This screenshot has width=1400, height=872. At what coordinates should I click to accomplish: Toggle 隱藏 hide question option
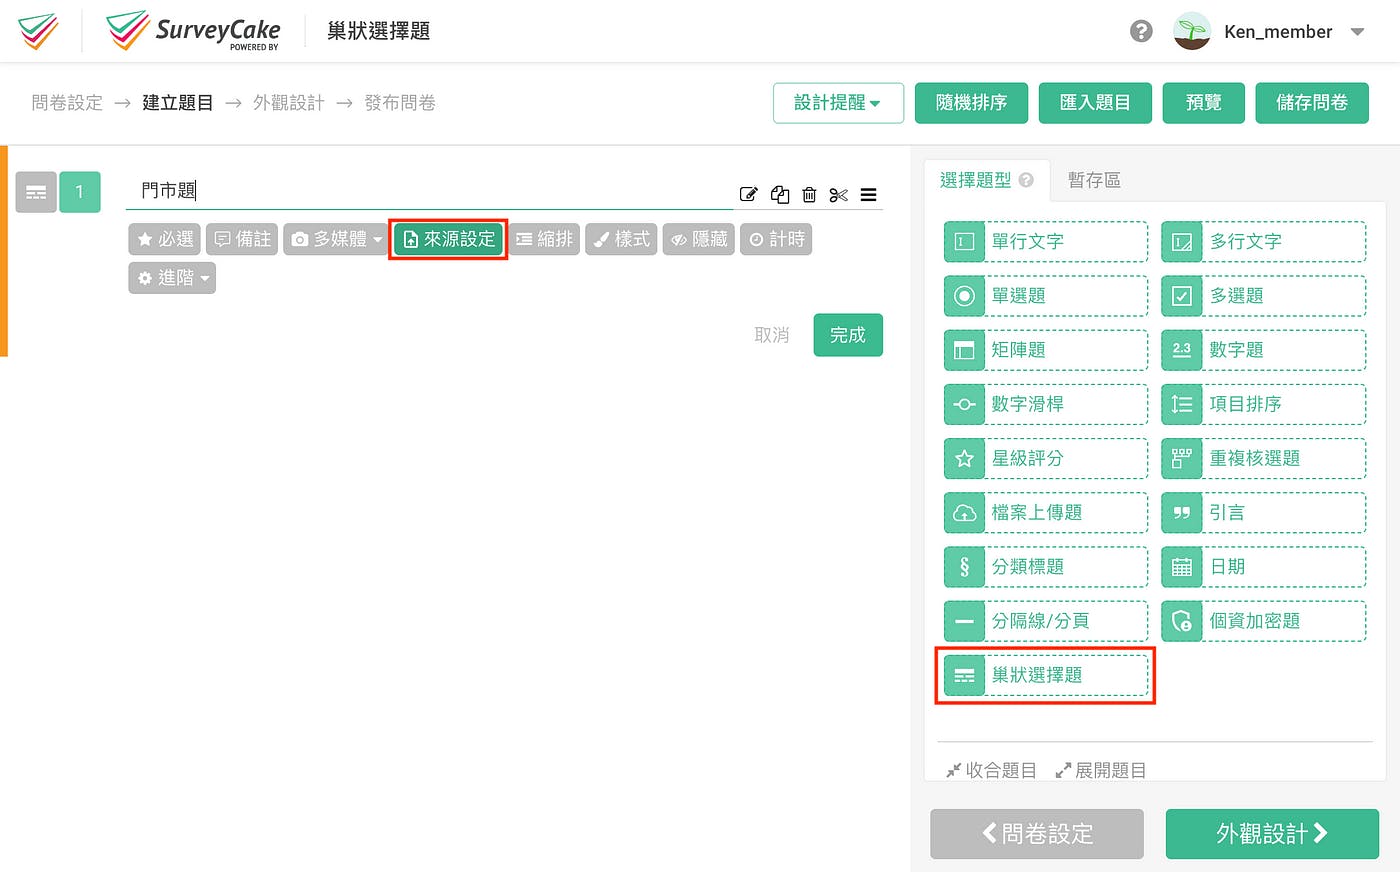[699, 239]
